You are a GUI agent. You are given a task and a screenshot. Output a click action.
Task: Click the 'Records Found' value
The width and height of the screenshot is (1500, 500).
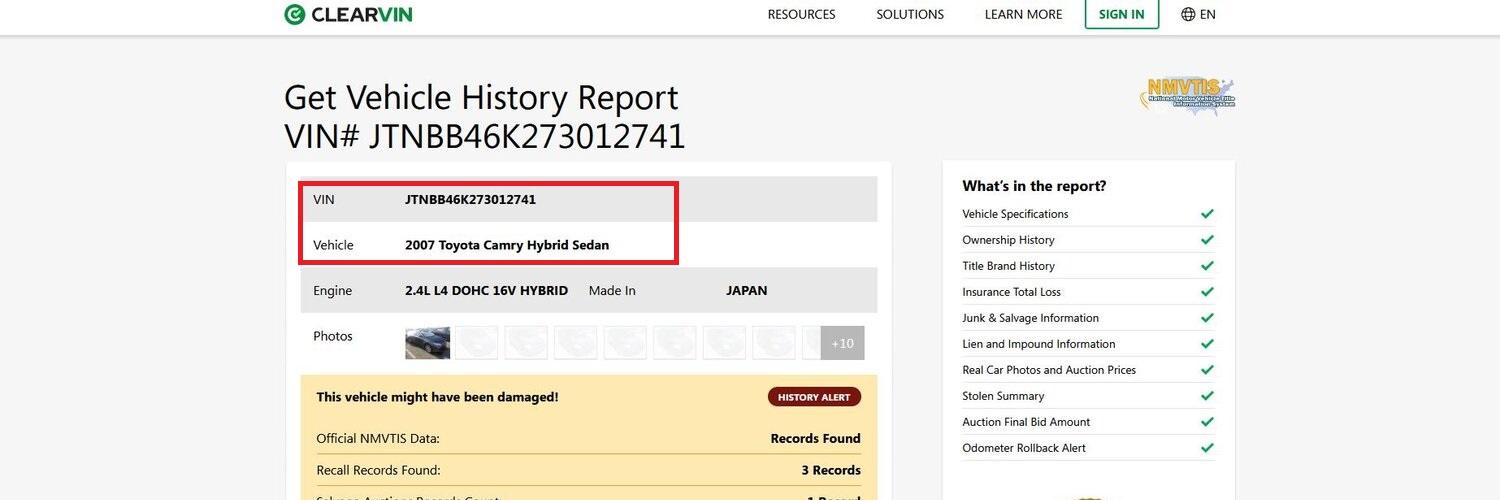click(815, 438)
